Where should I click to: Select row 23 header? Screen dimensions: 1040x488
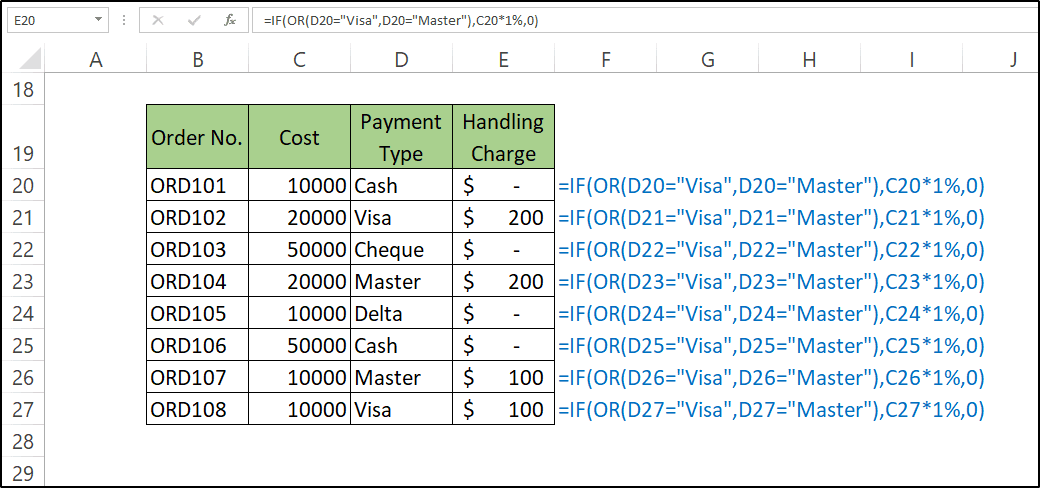click(23, 281)
